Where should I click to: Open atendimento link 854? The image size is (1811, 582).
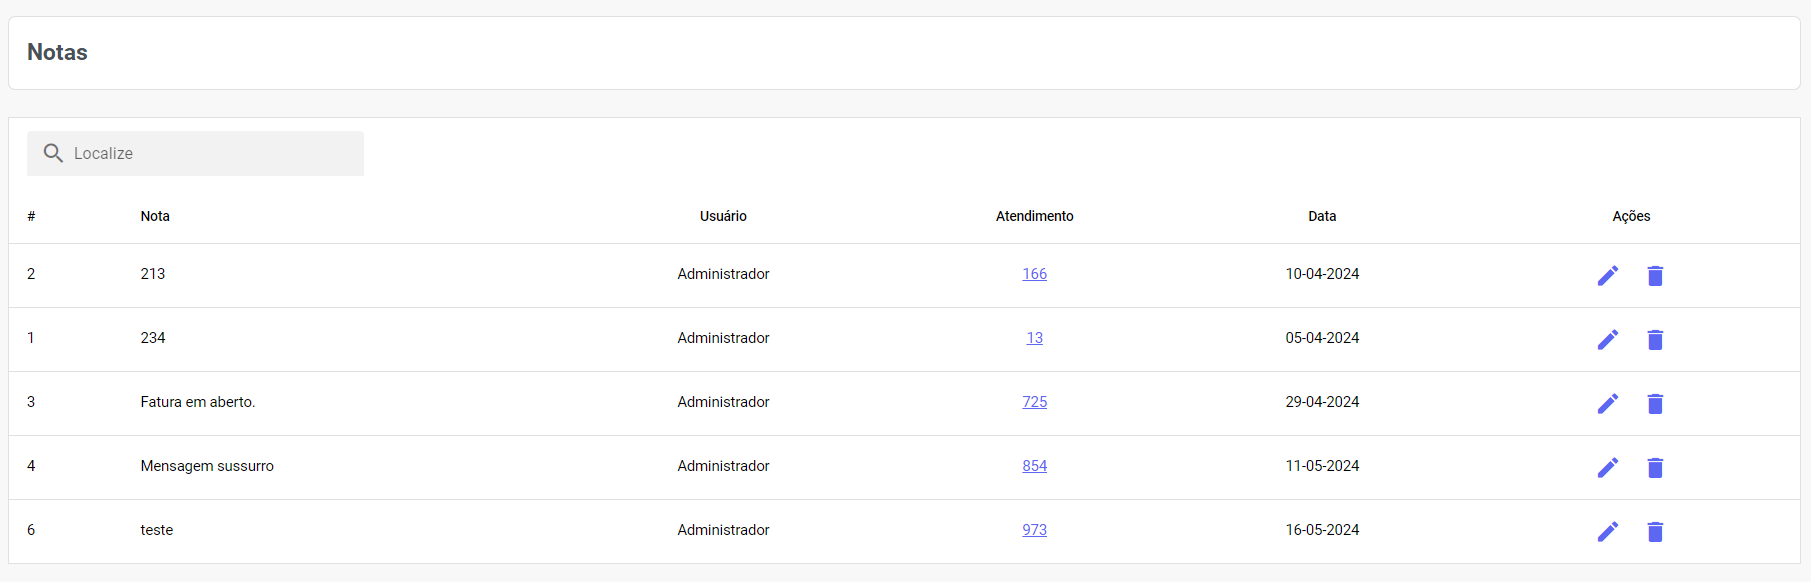[x=1034, y=466]
